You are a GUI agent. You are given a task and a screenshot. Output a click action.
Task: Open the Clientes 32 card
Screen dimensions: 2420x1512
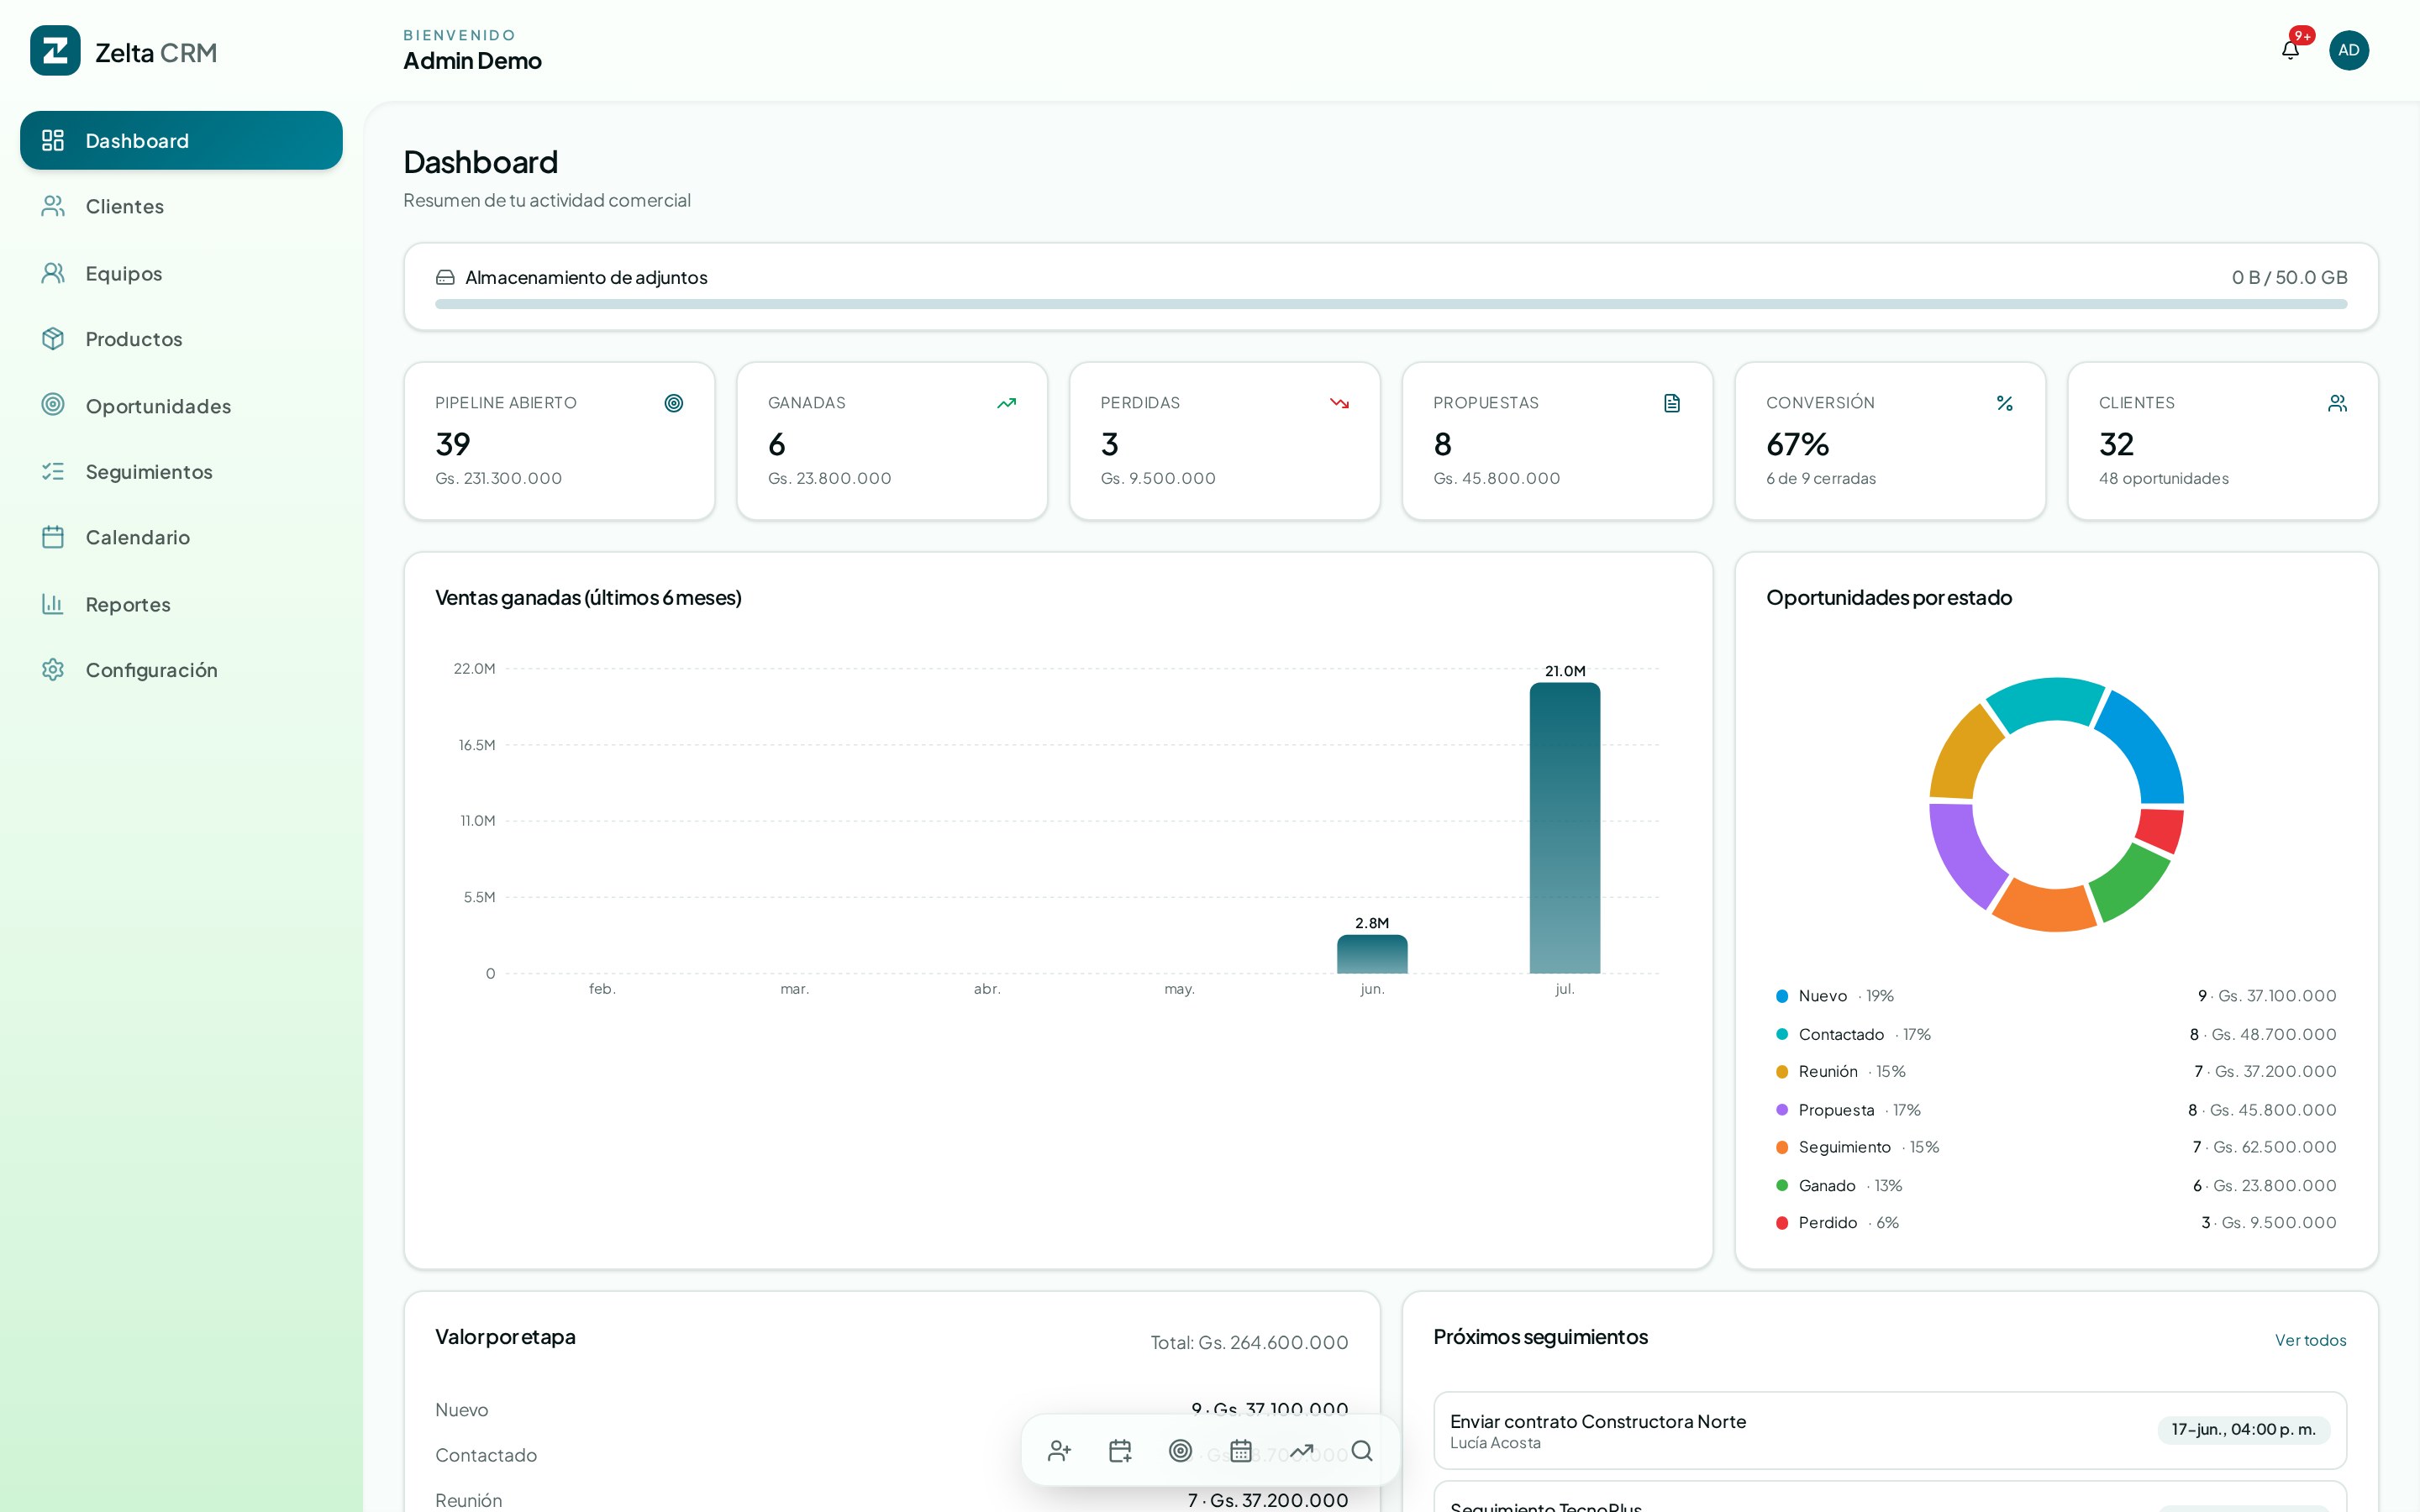(x=2222, y=441)
